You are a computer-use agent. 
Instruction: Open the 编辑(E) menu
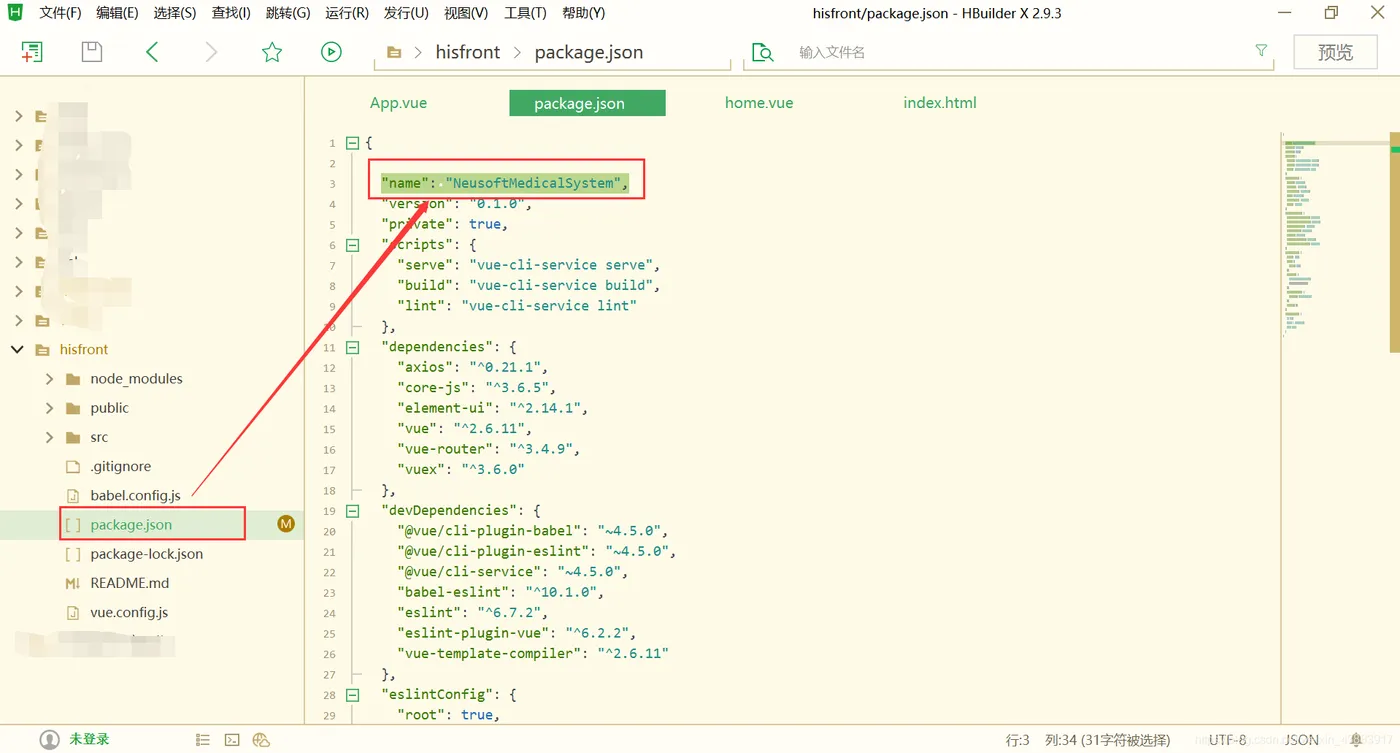[117, 13]
